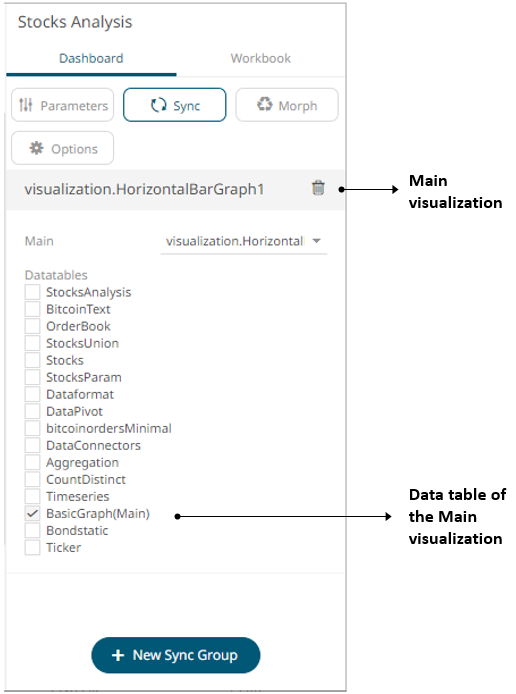Viewport: 516px width, 694px height.
Task: Select the Timeseries datatable checkbox
Action: click(x=32, y=497)
